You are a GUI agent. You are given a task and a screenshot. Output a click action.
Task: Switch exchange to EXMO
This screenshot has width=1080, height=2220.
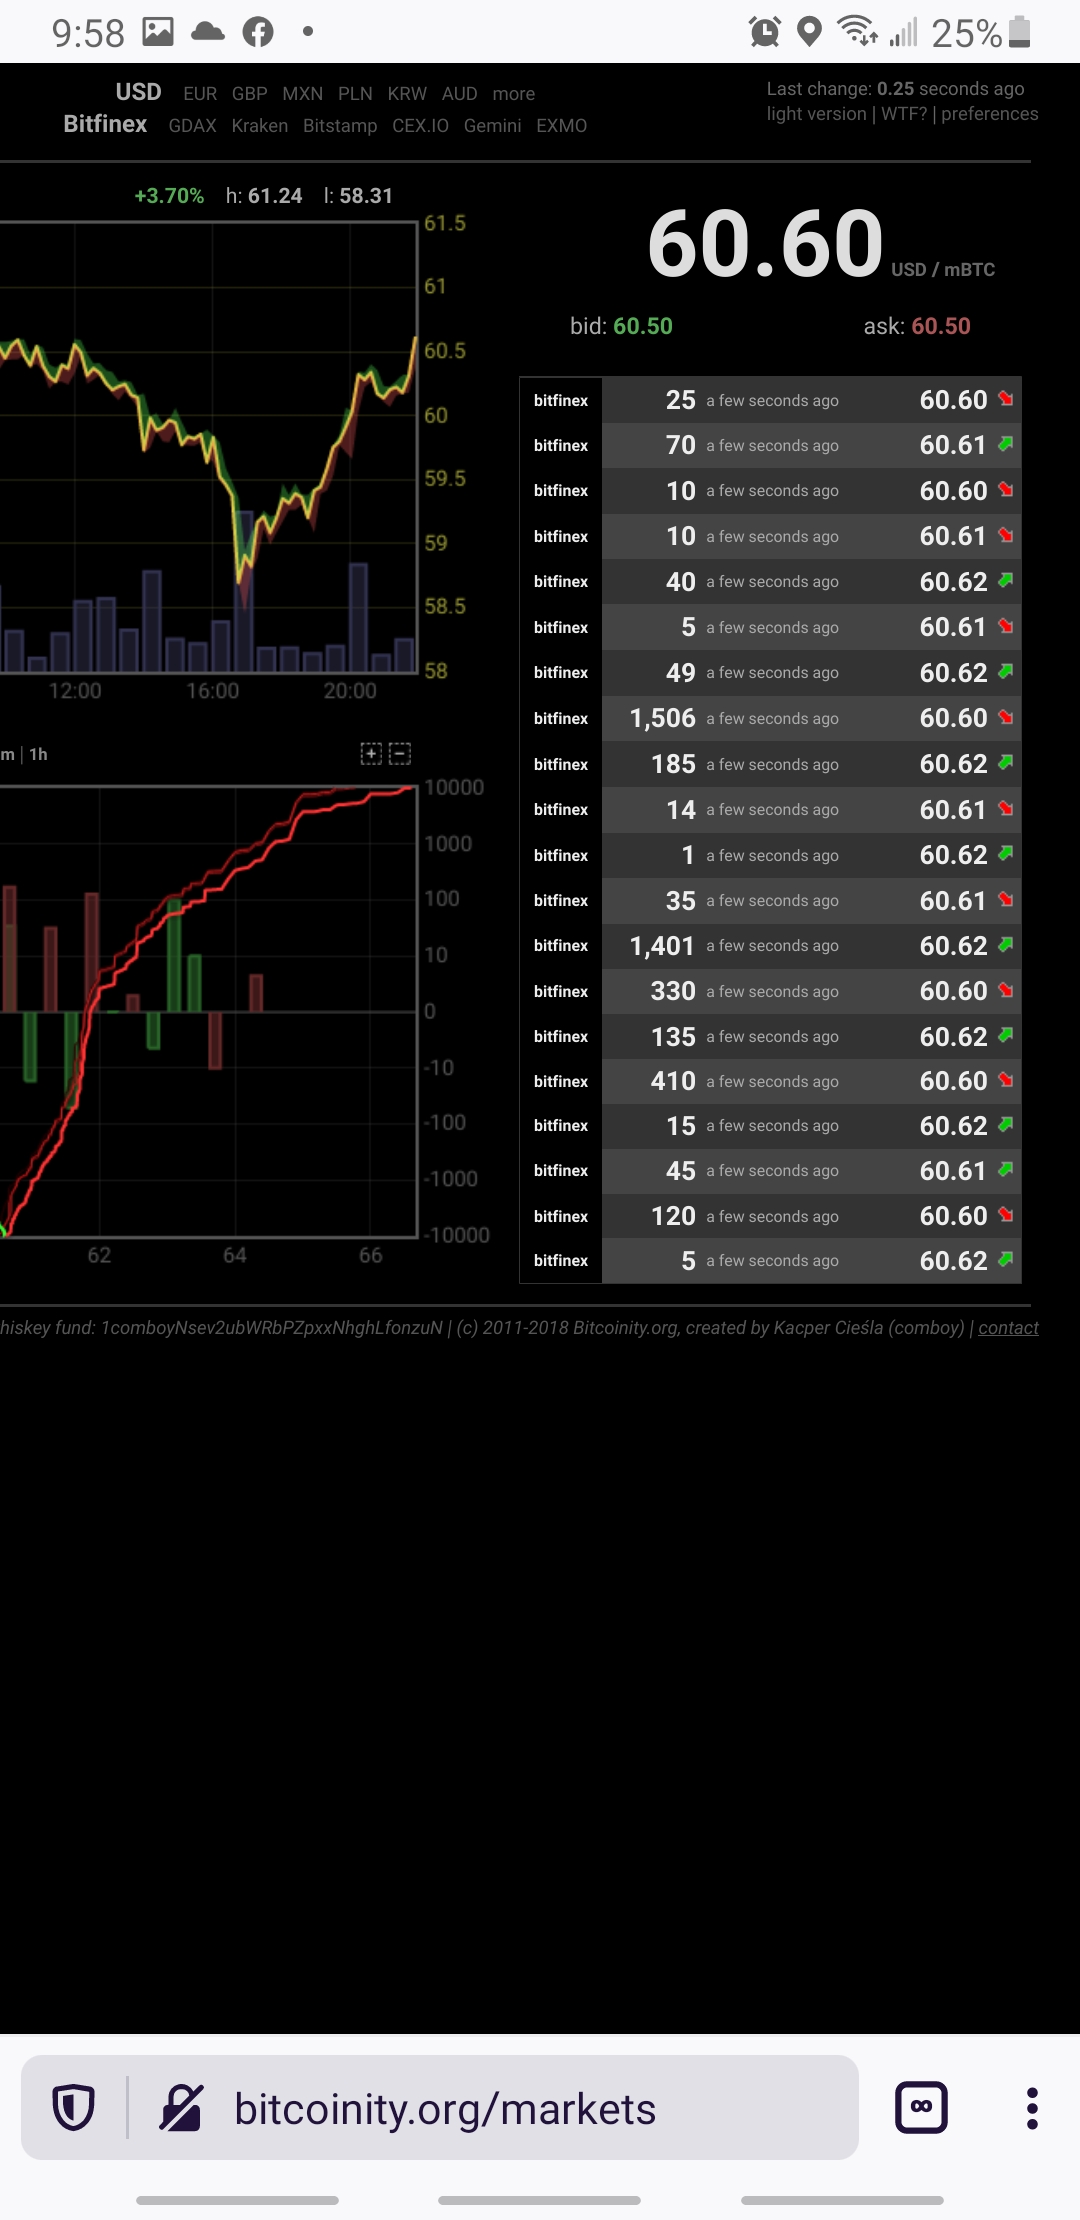562,126
